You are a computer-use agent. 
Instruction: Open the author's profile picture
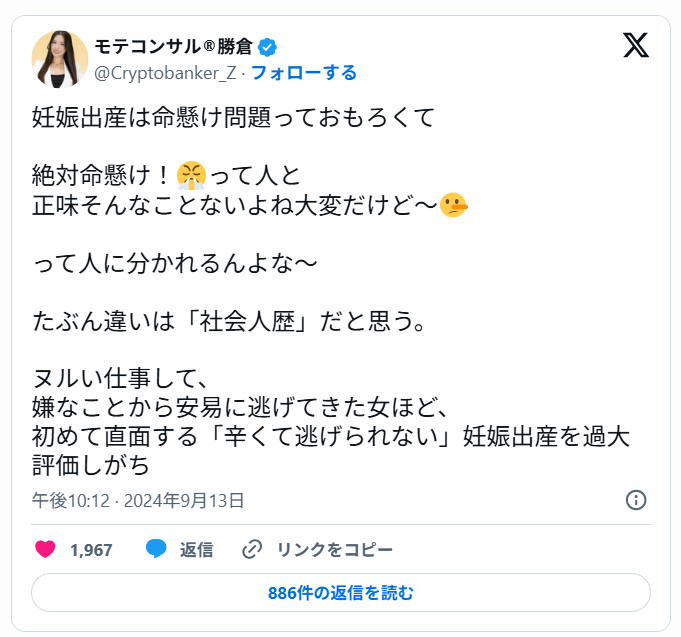click(x=60, y=59)
